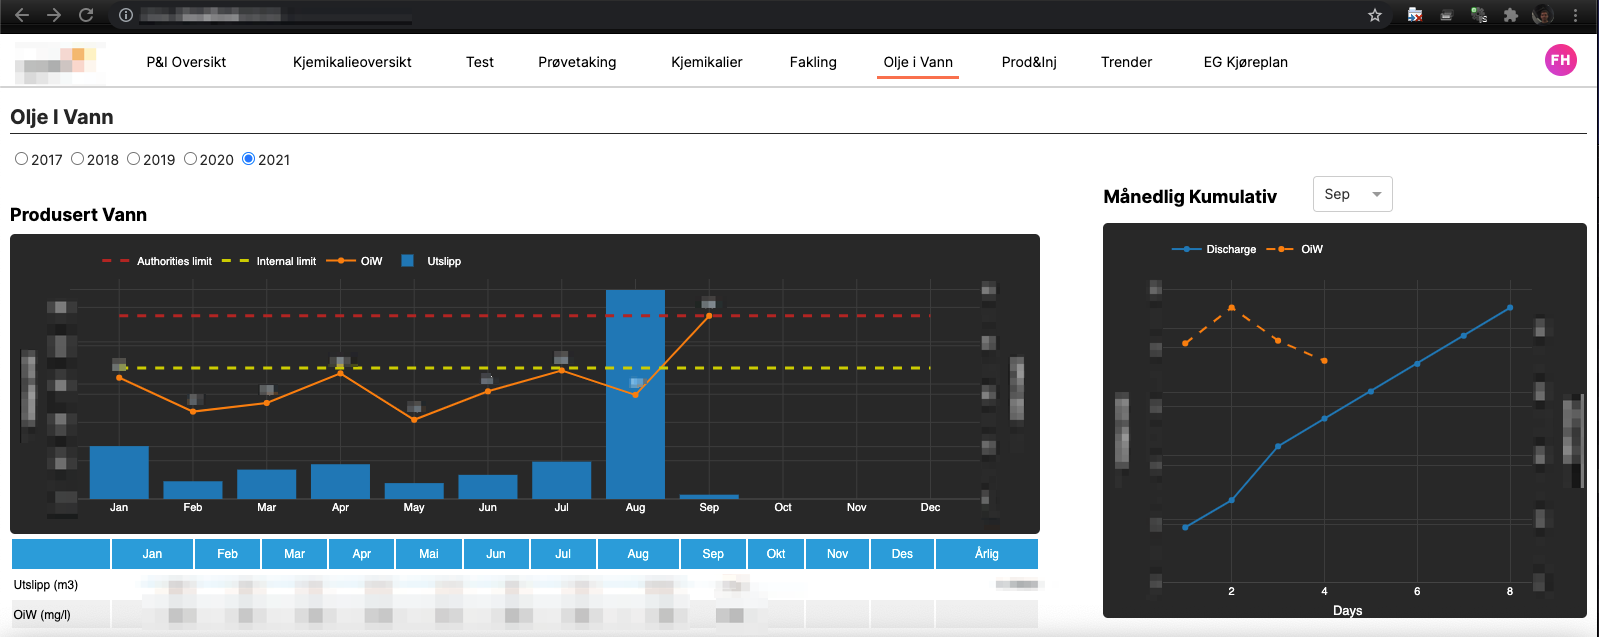Go to the Prøvetaking tab

click(577, 62)
